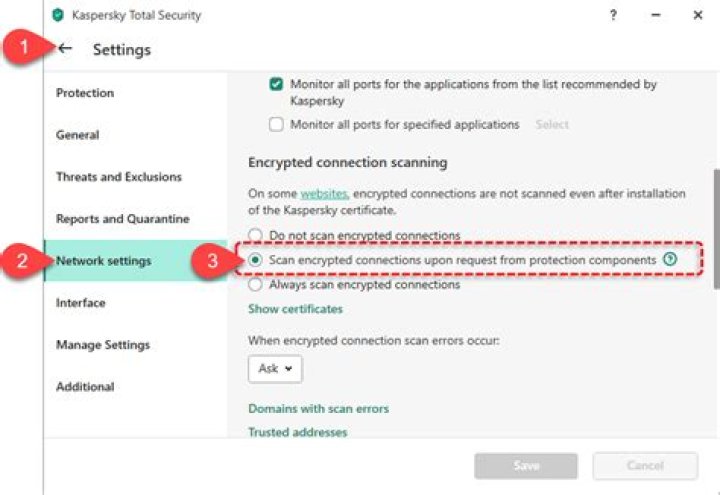The image size is (720, 495).
Task: Open the Protection settings section
Action: (85, 93)
